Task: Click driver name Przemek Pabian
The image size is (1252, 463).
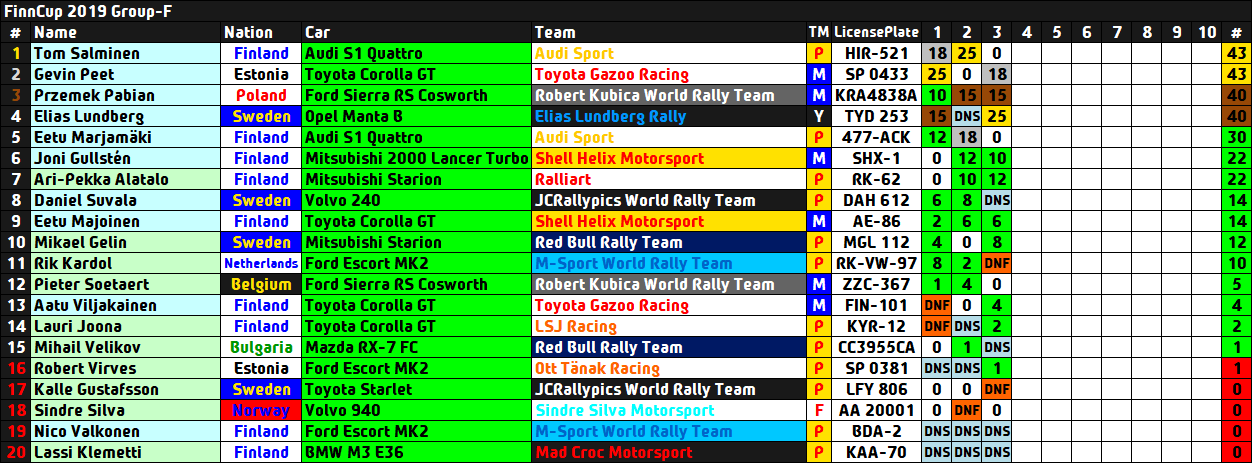Action: [94, 95]
